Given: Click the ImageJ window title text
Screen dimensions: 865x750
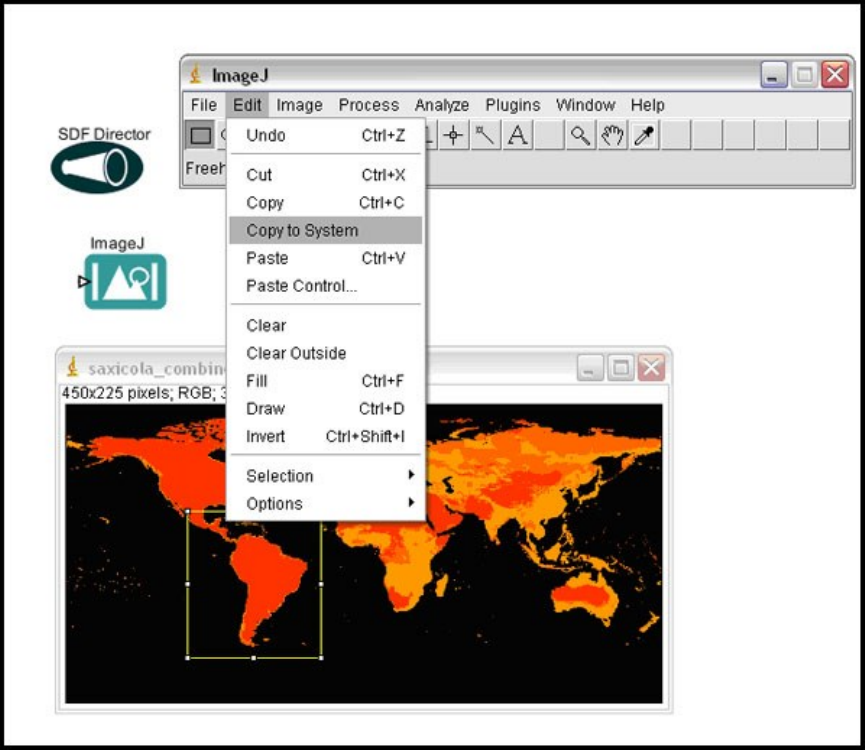Looking at the screenshot, I should [240, 75].
